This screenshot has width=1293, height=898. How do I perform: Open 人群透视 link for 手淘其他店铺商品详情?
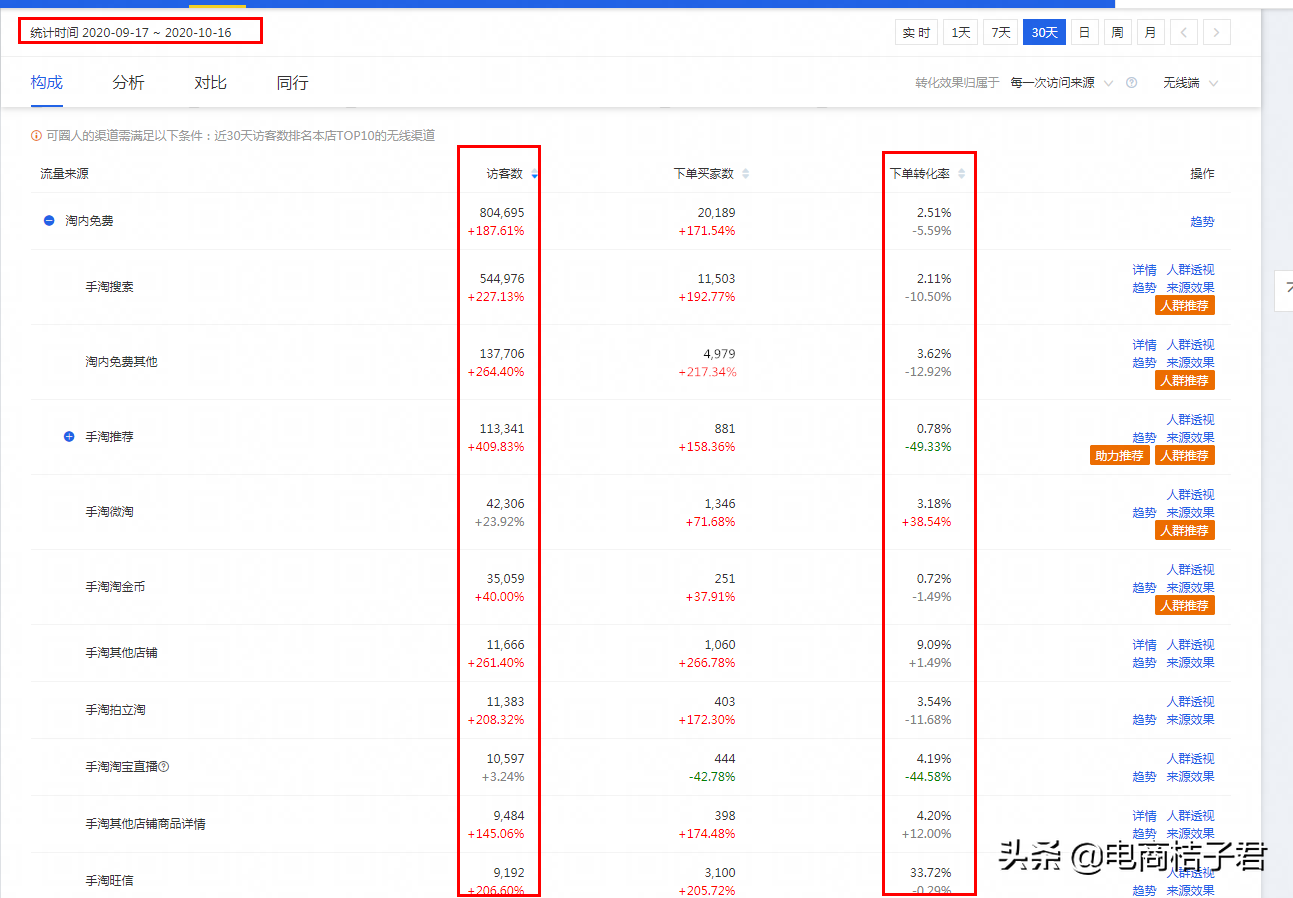[x=1190, y=816]
